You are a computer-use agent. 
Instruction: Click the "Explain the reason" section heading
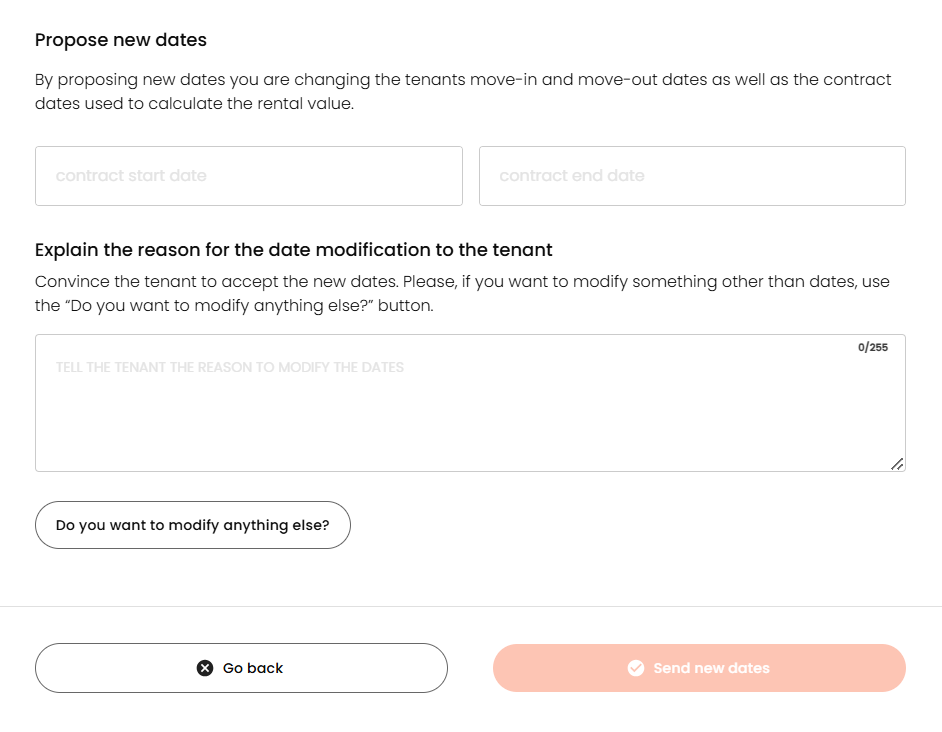294,250
